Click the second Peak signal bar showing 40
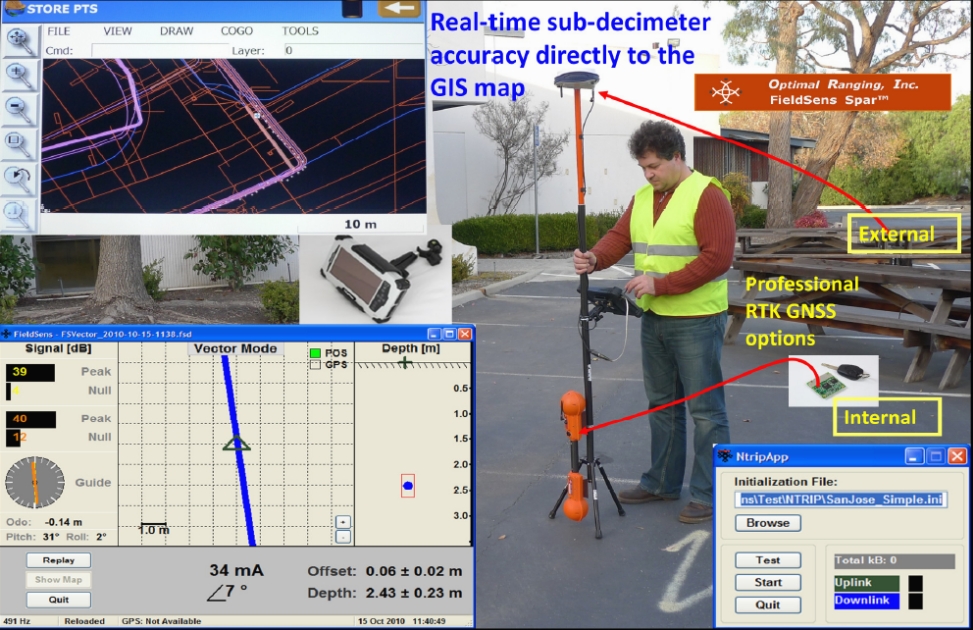Image resolution: width=973 pixels, height=630 pixels. tap(30, 419)
